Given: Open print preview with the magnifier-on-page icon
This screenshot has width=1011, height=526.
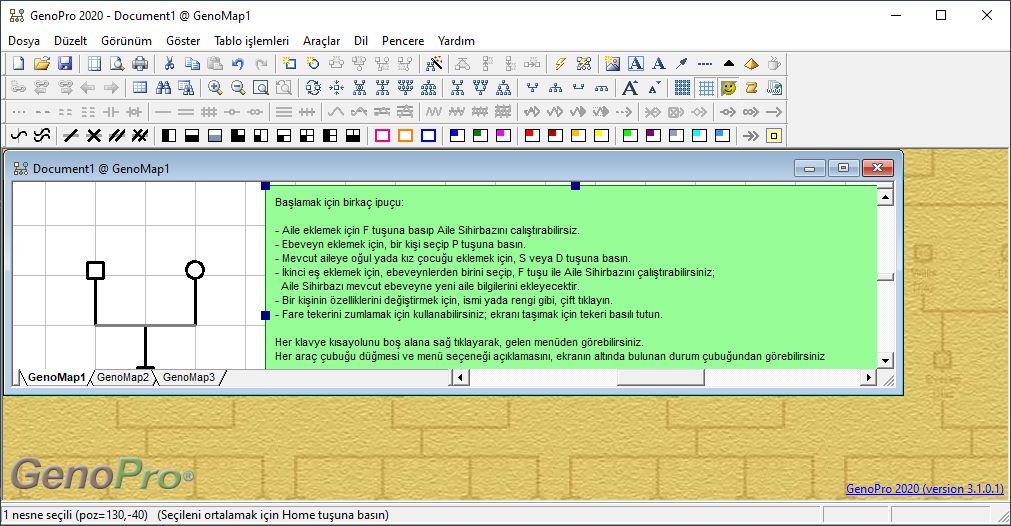Looking at the screenshot, I should 117,63.
